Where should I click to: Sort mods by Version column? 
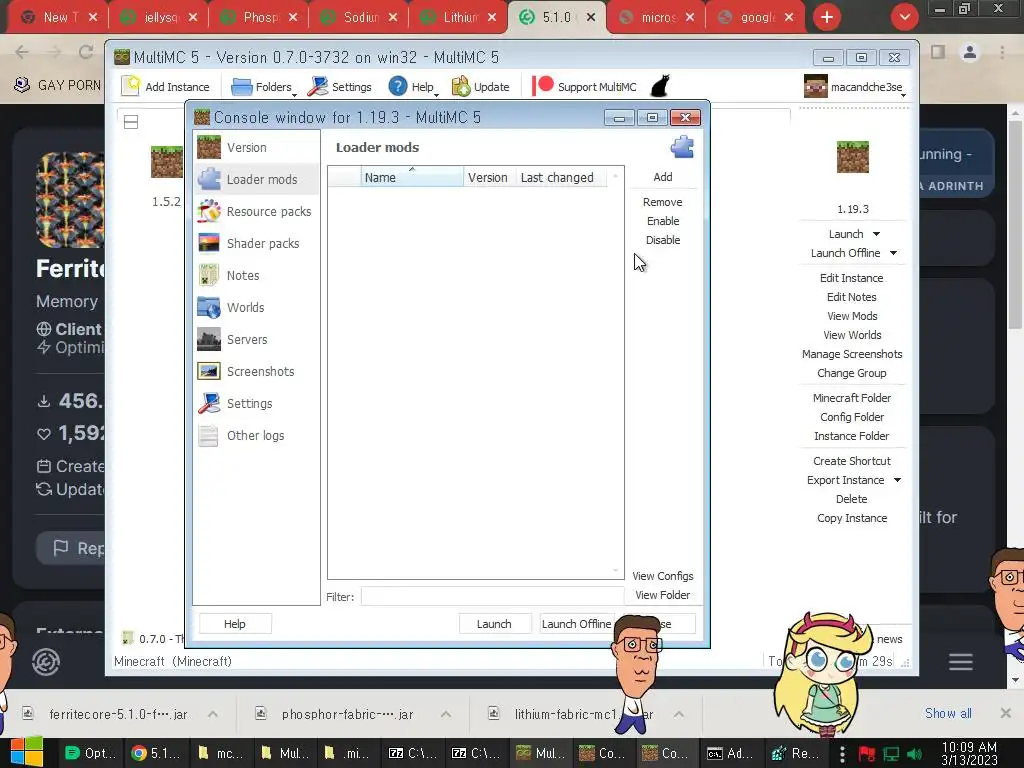488,178
